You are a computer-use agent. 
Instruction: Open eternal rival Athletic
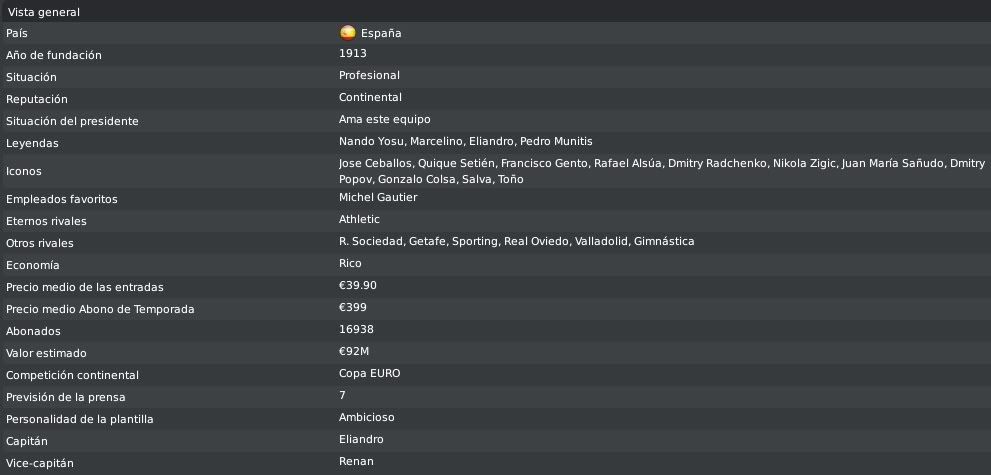click(x=359, y=219)
